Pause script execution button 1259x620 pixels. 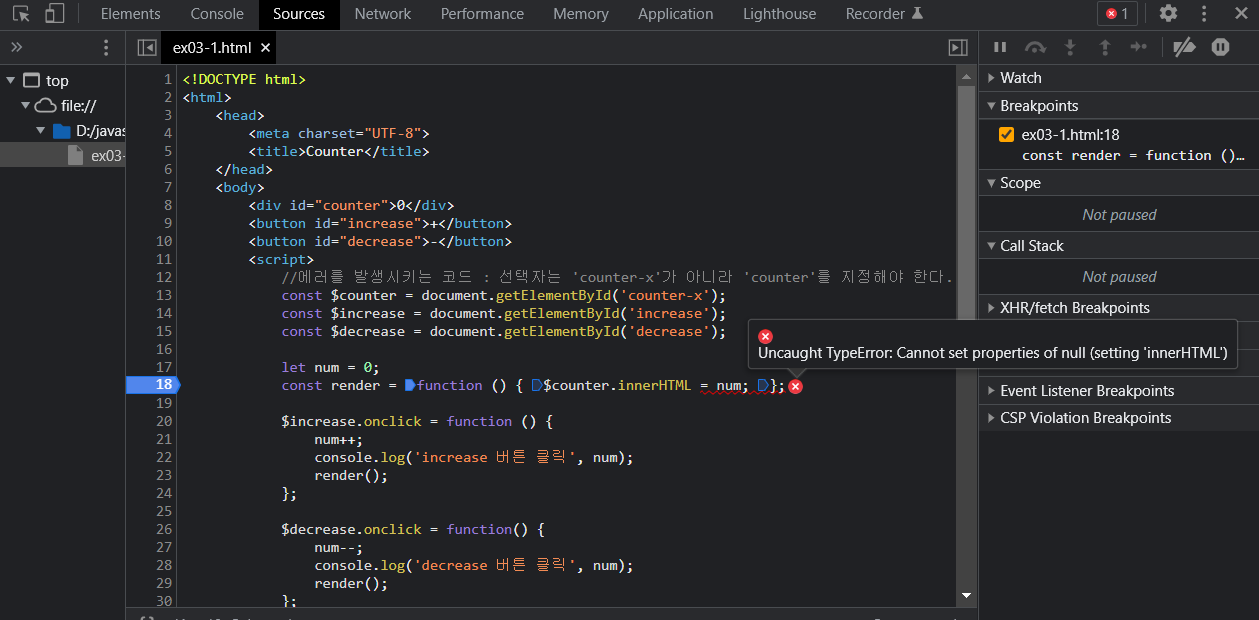click(1000, 47)
